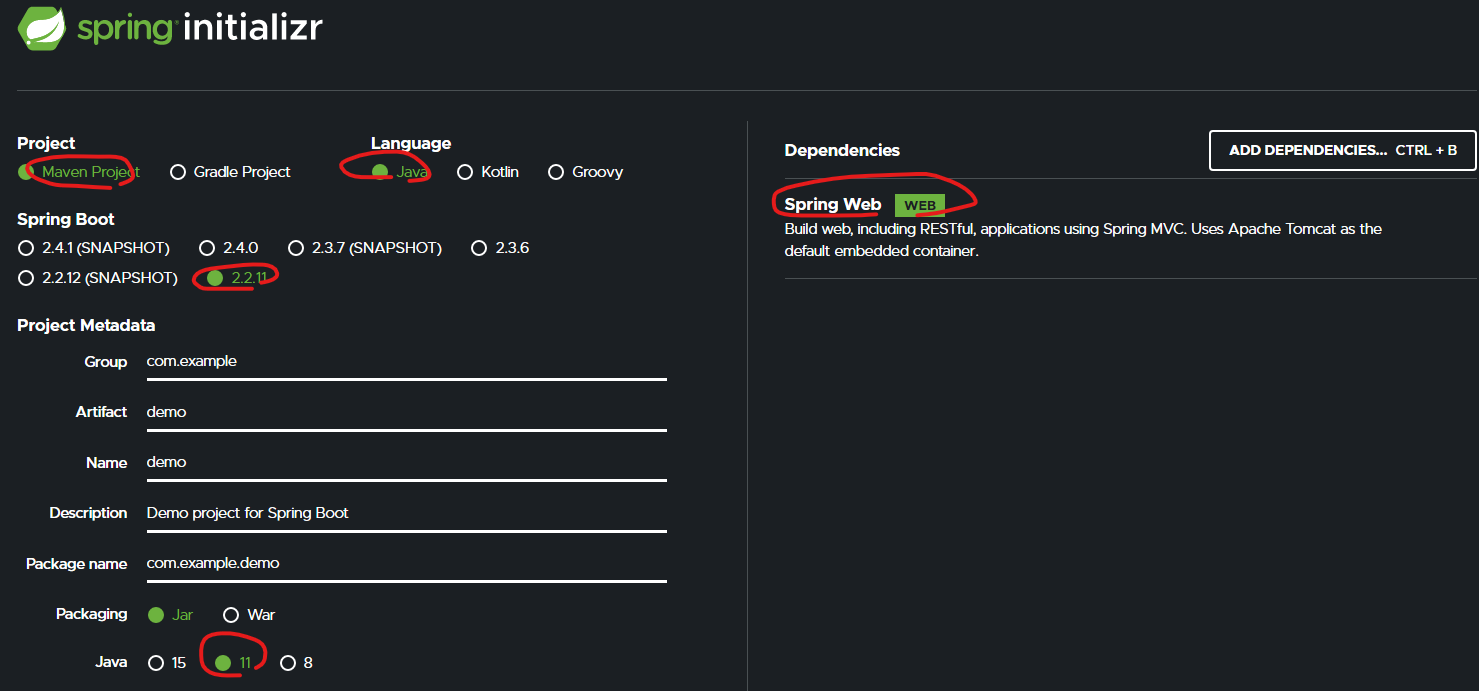Choose Java version 15
The width and height of the screenshot is (1479, 691).
(x=155, y=663)
